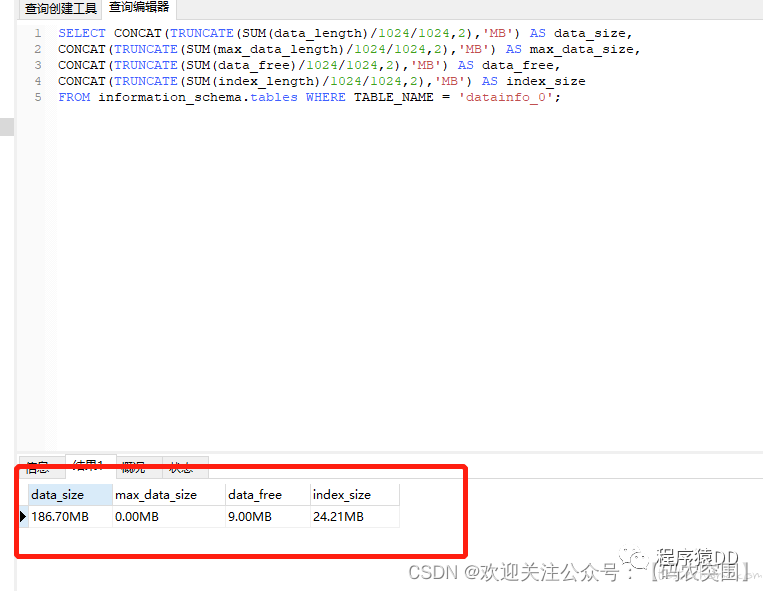Switch to the 概况 tab
Viewport: 763px width, 591px height.
(139, 467)
